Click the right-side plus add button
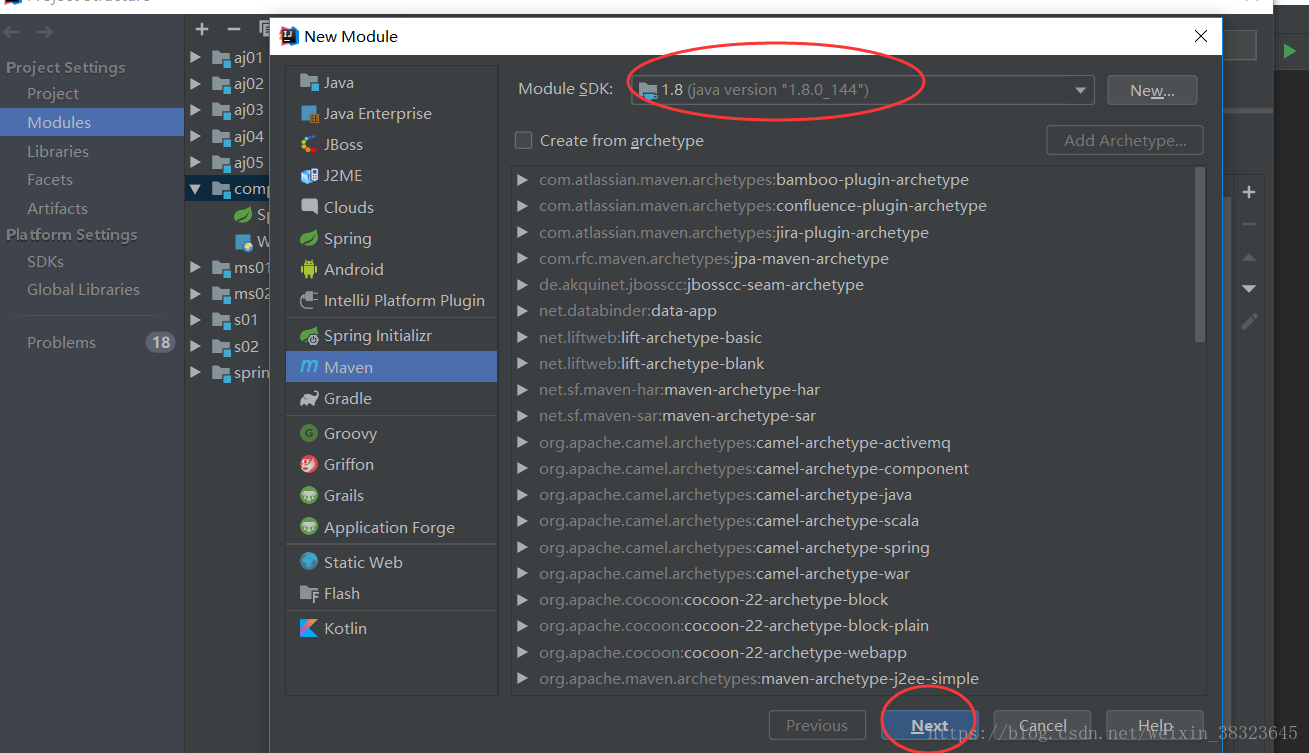Screen dimensions: 1309x753 click(1248, 192)
